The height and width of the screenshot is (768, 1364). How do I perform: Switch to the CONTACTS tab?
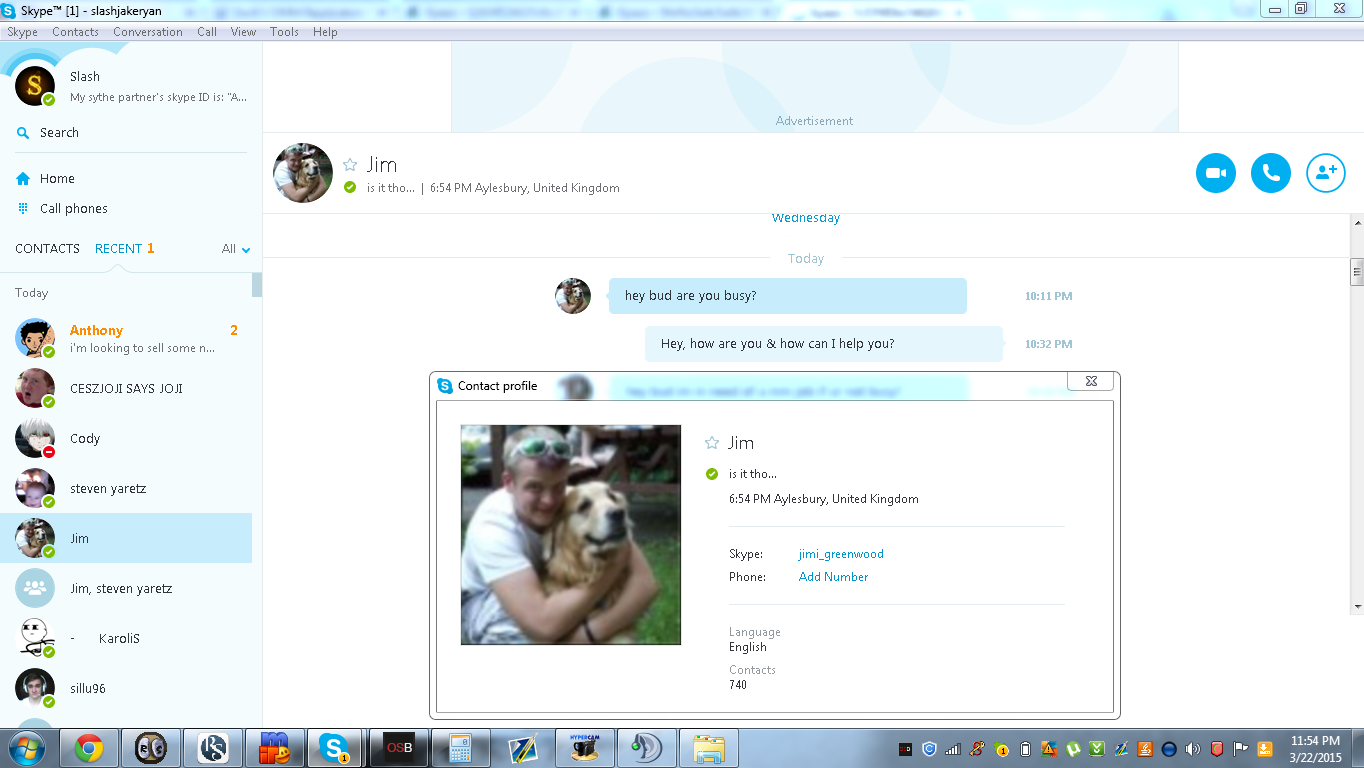(x=47, y=249)
